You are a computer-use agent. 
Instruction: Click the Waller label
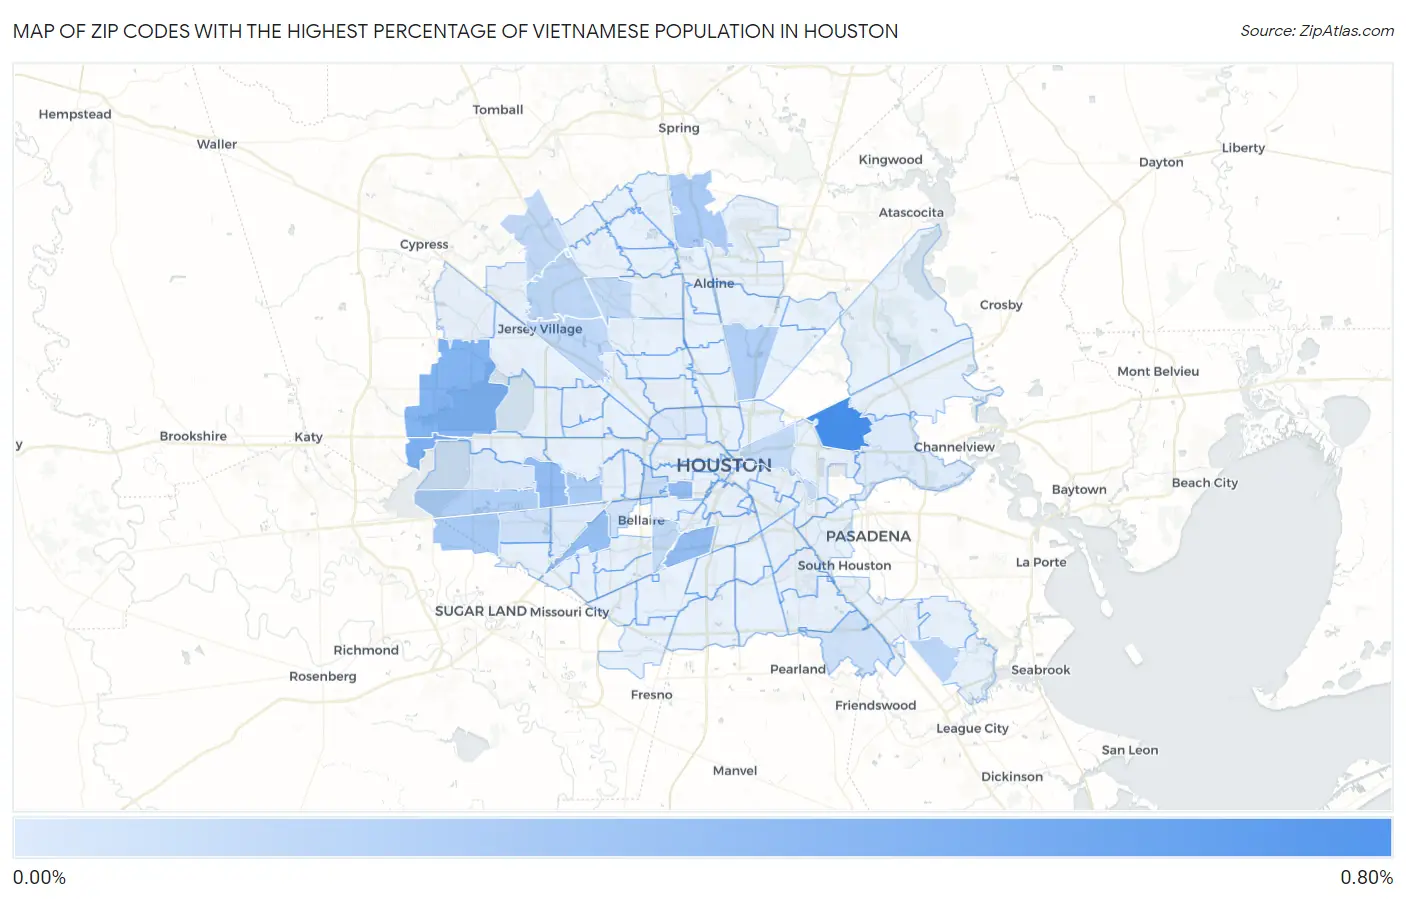pyautogui.click(x=217, y=145)
